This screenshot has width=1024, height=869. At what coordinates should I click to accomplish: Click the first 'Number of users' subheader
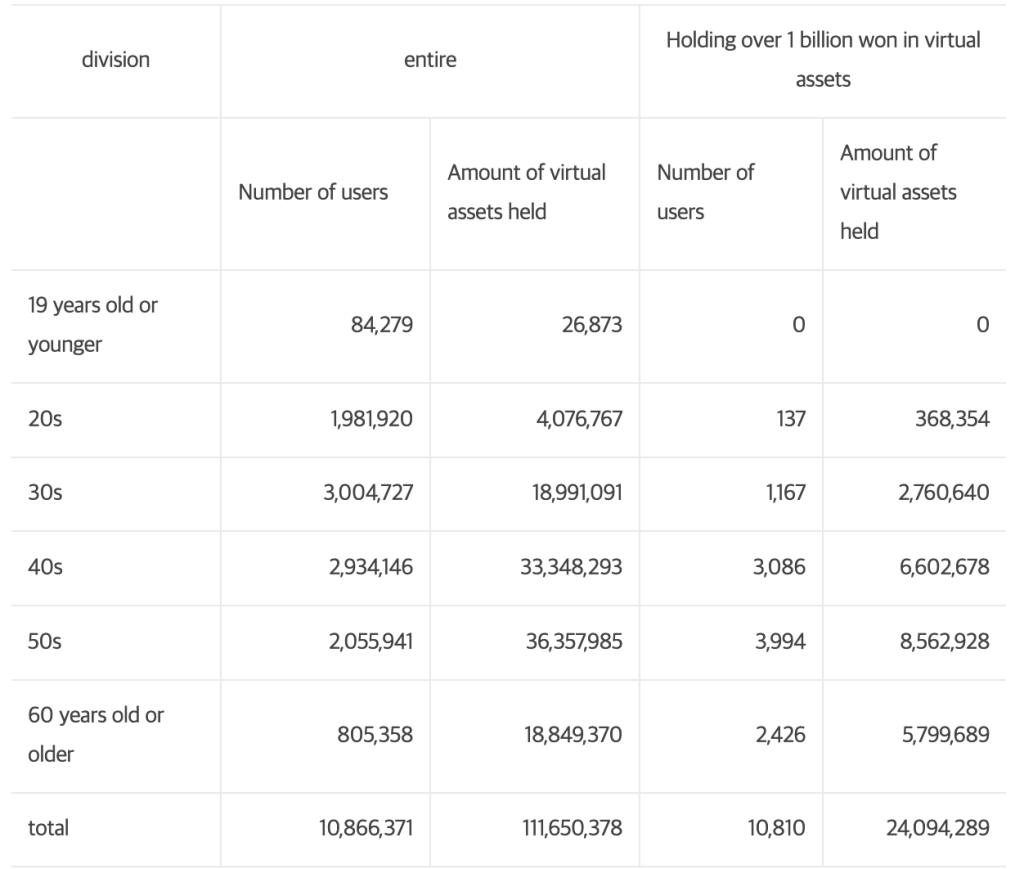[313, 192]
